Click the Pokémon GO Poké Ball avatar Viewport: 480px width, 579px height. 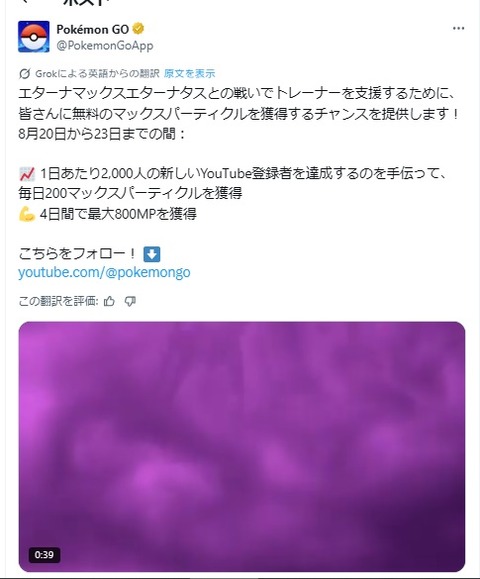[x=34, y=37]
